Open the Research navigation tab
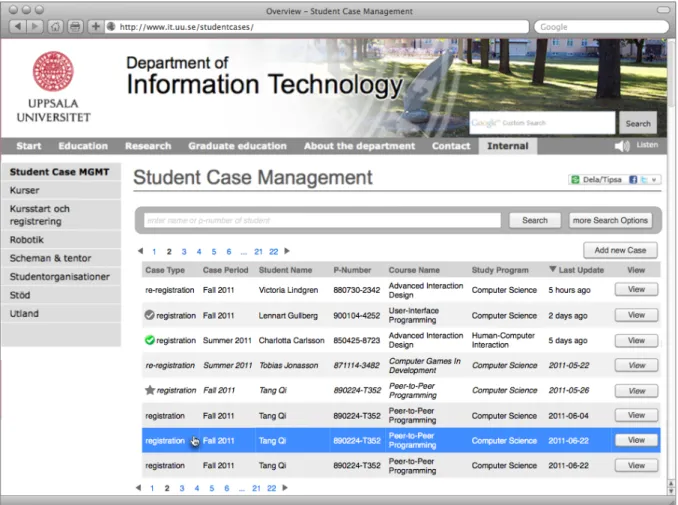The height and width of the screenshot is (505, 678). tap(148, 146)
